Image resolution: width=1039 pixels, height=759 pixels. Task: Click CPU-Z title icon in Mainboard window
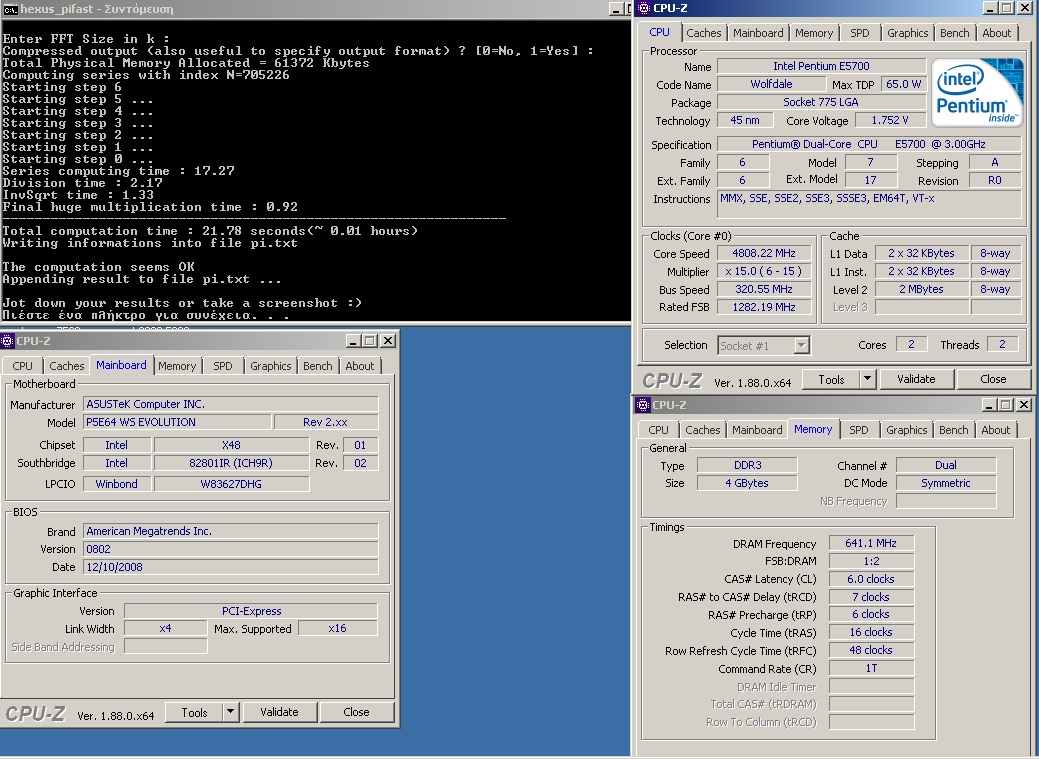click(7, 341)
